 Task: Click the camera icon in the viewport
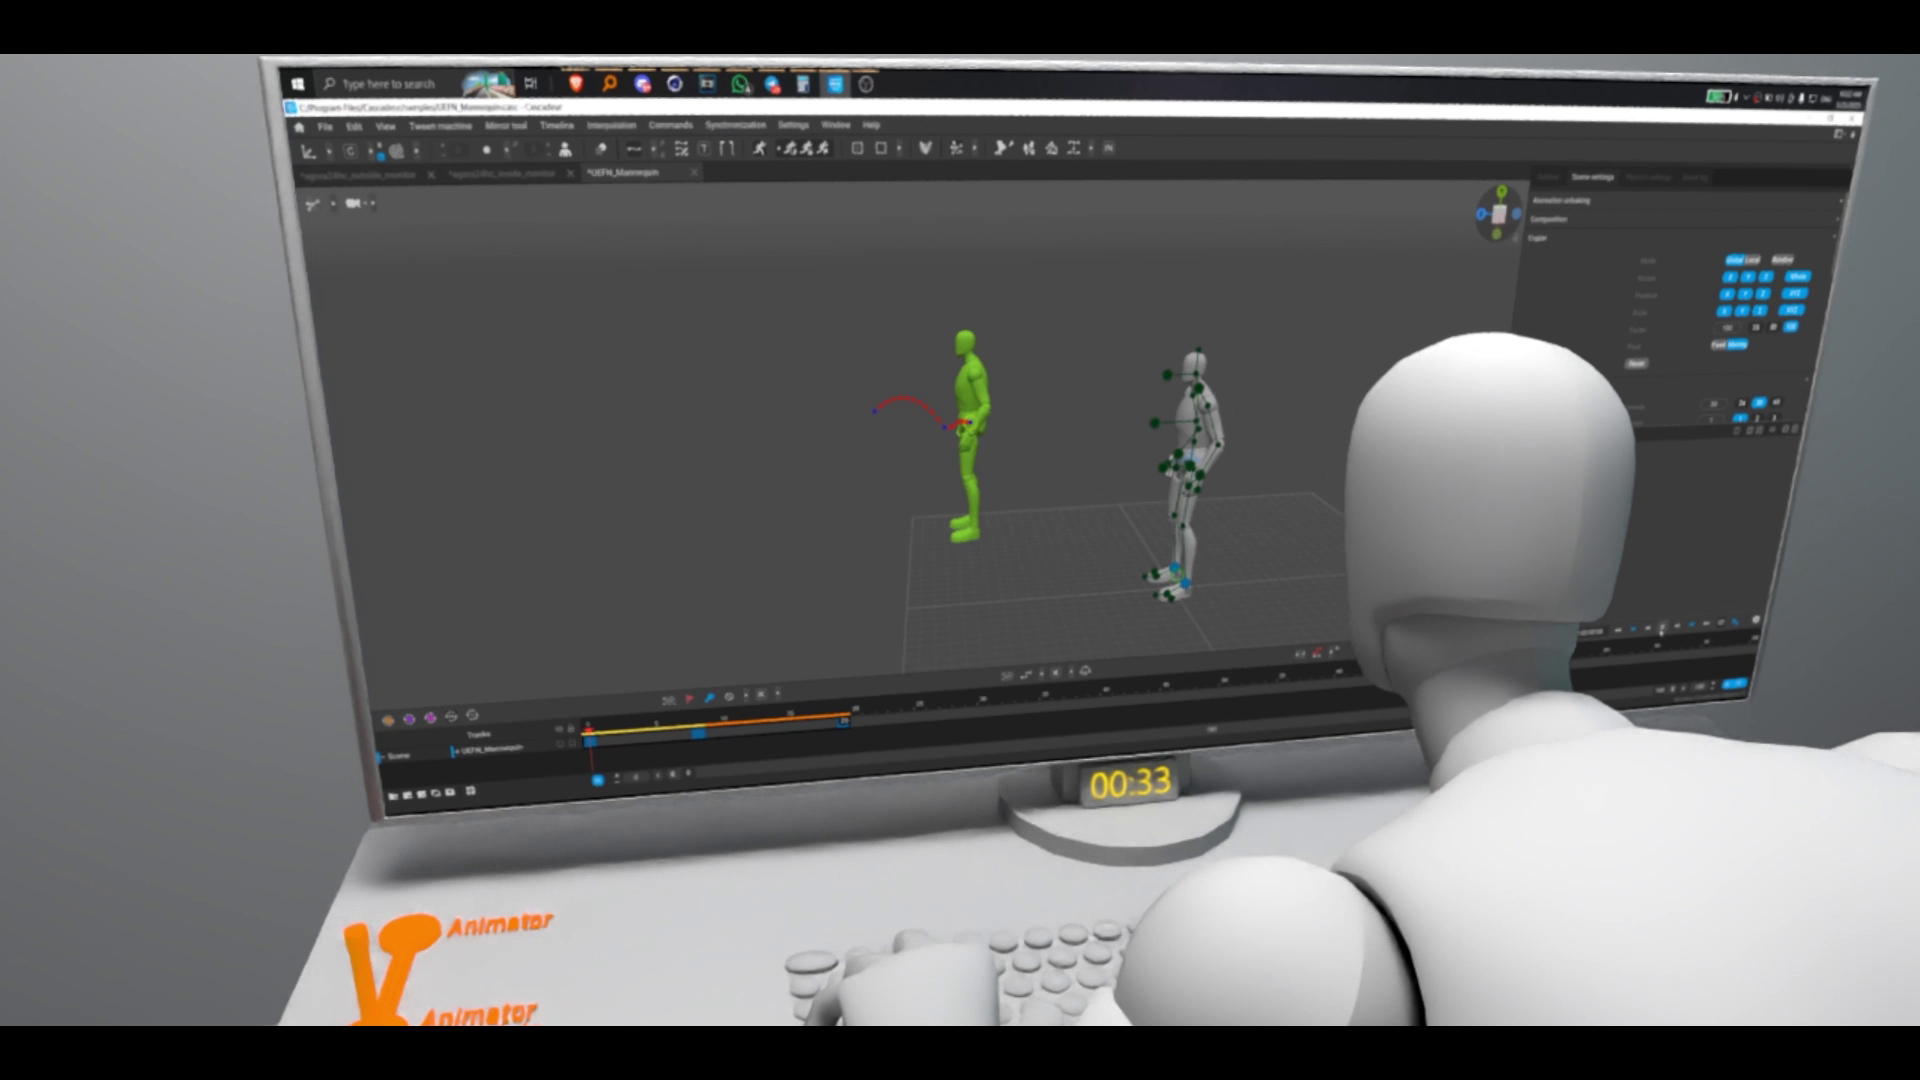[352, 203]
